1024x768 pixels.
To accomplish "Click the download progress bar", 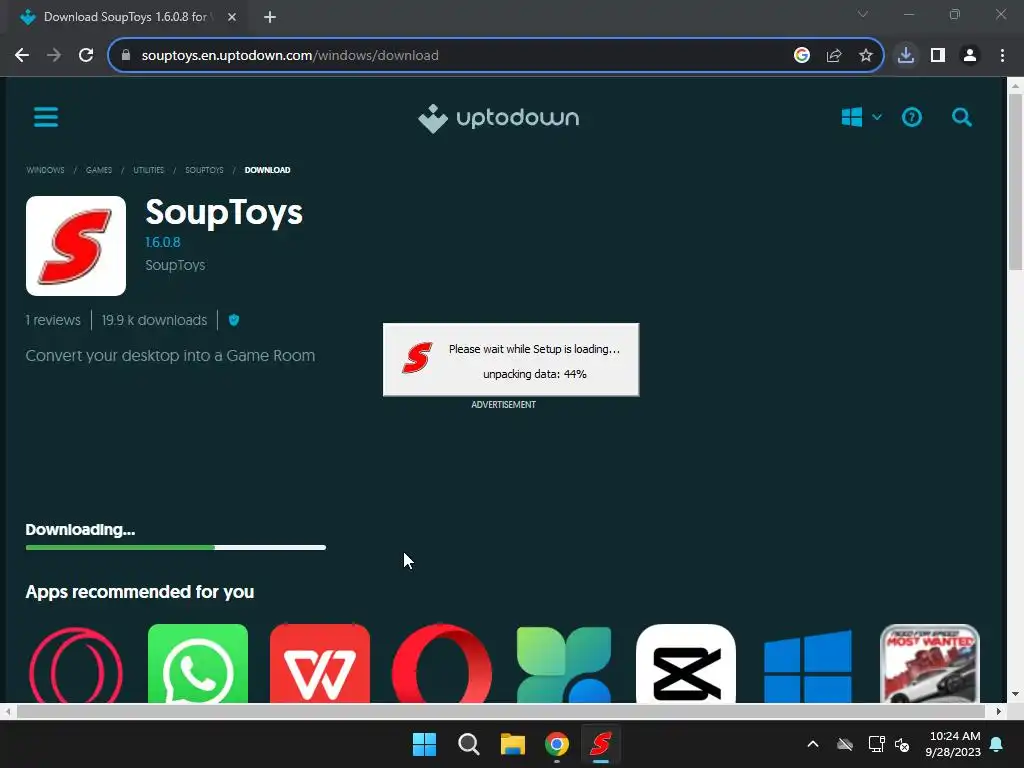I will tap(176, 547).
